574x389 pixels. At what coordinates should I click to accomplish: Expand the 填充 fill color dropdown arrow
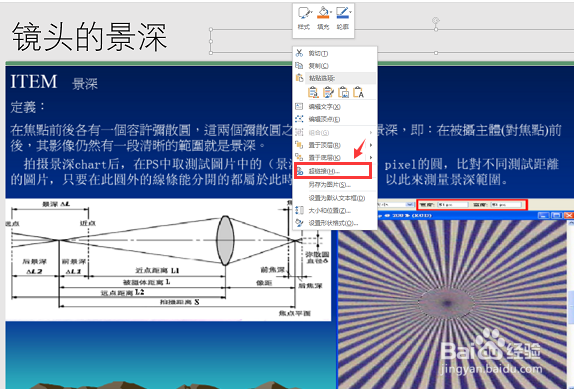[331, 12]
